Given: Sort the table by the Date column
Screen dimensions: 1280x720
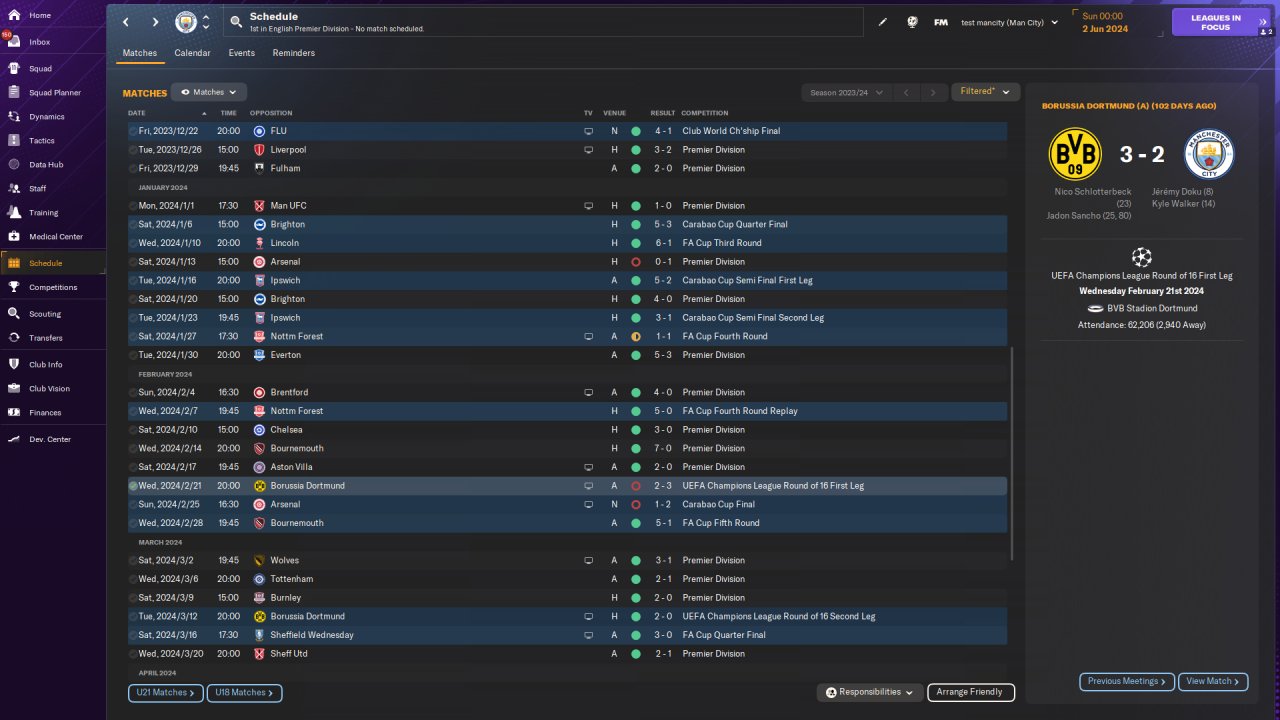Looking at the screenshot, I should coord(137,113).
